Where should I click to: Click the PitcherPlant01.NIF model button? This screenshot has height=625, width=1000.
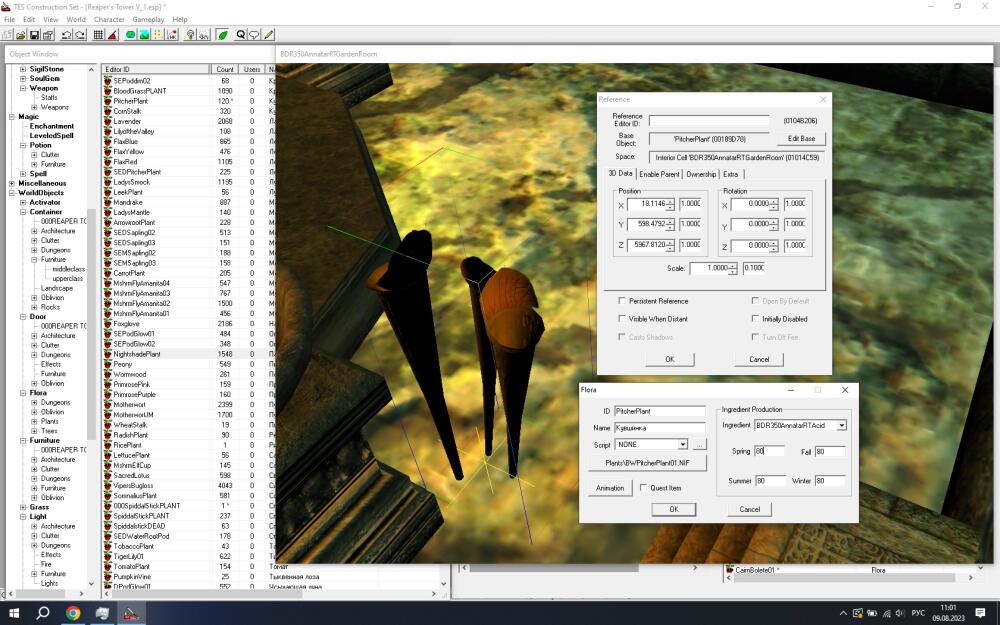[647, 463]
